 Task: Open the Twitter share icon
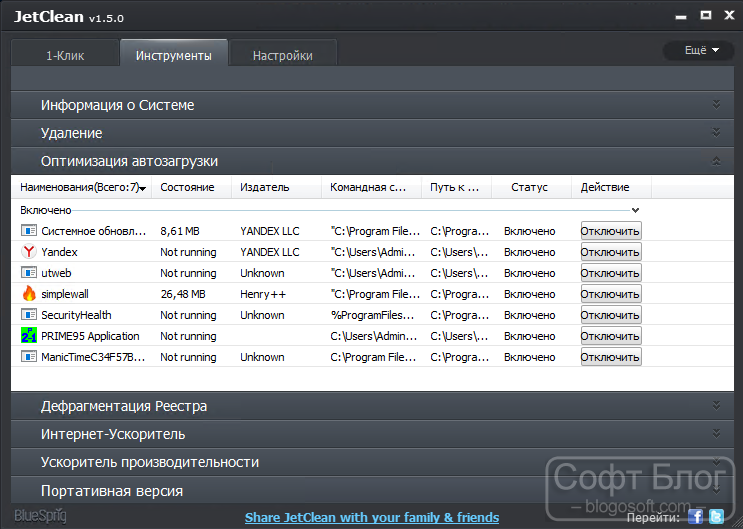tap(716, 517)
